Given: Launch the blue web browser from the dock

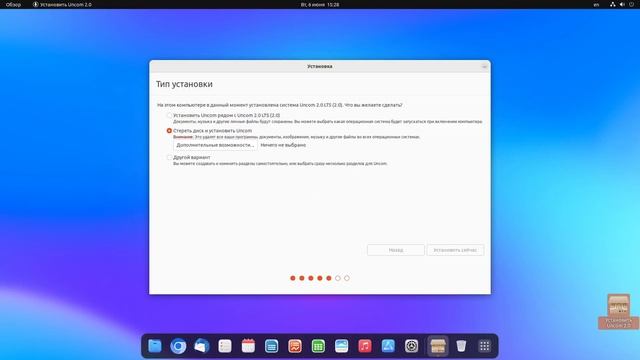Looking at the screenshot, I should pos(178,346).
